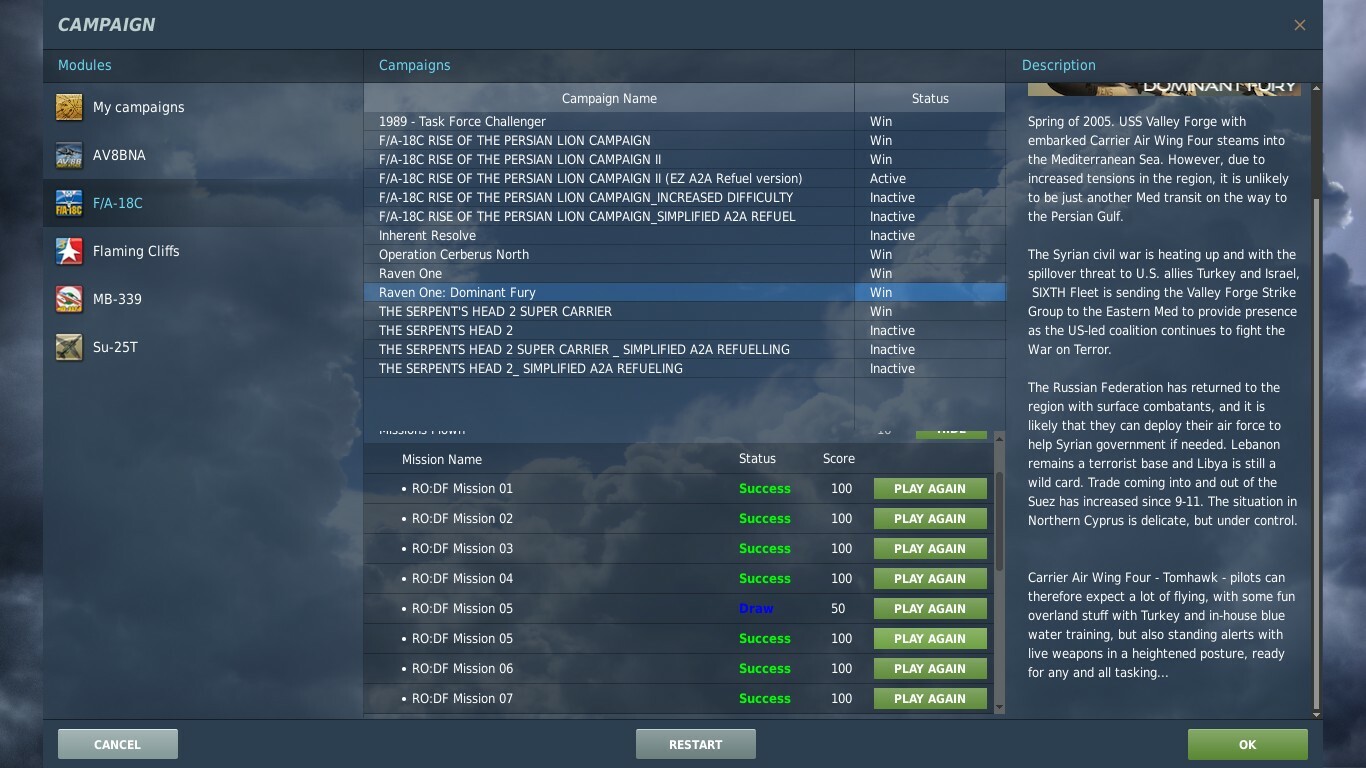
Task: Switch to the AV8BNA module
Action: pos(119,155)
